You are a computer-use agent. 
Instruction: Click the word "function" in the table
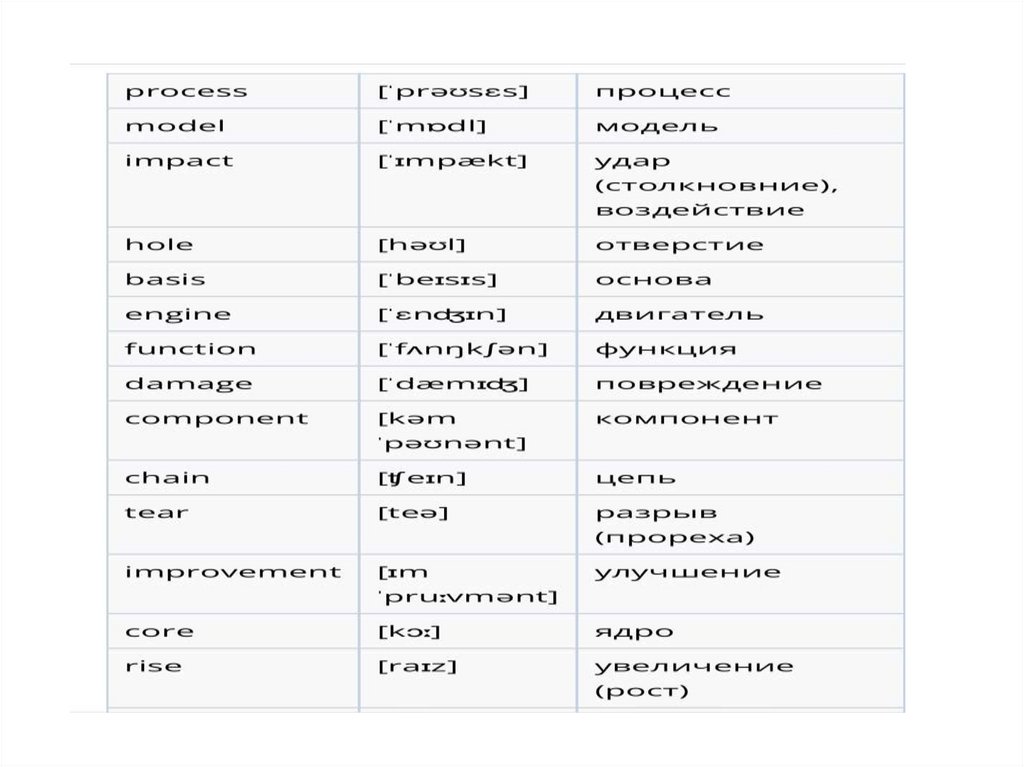[x=190, y=349]
